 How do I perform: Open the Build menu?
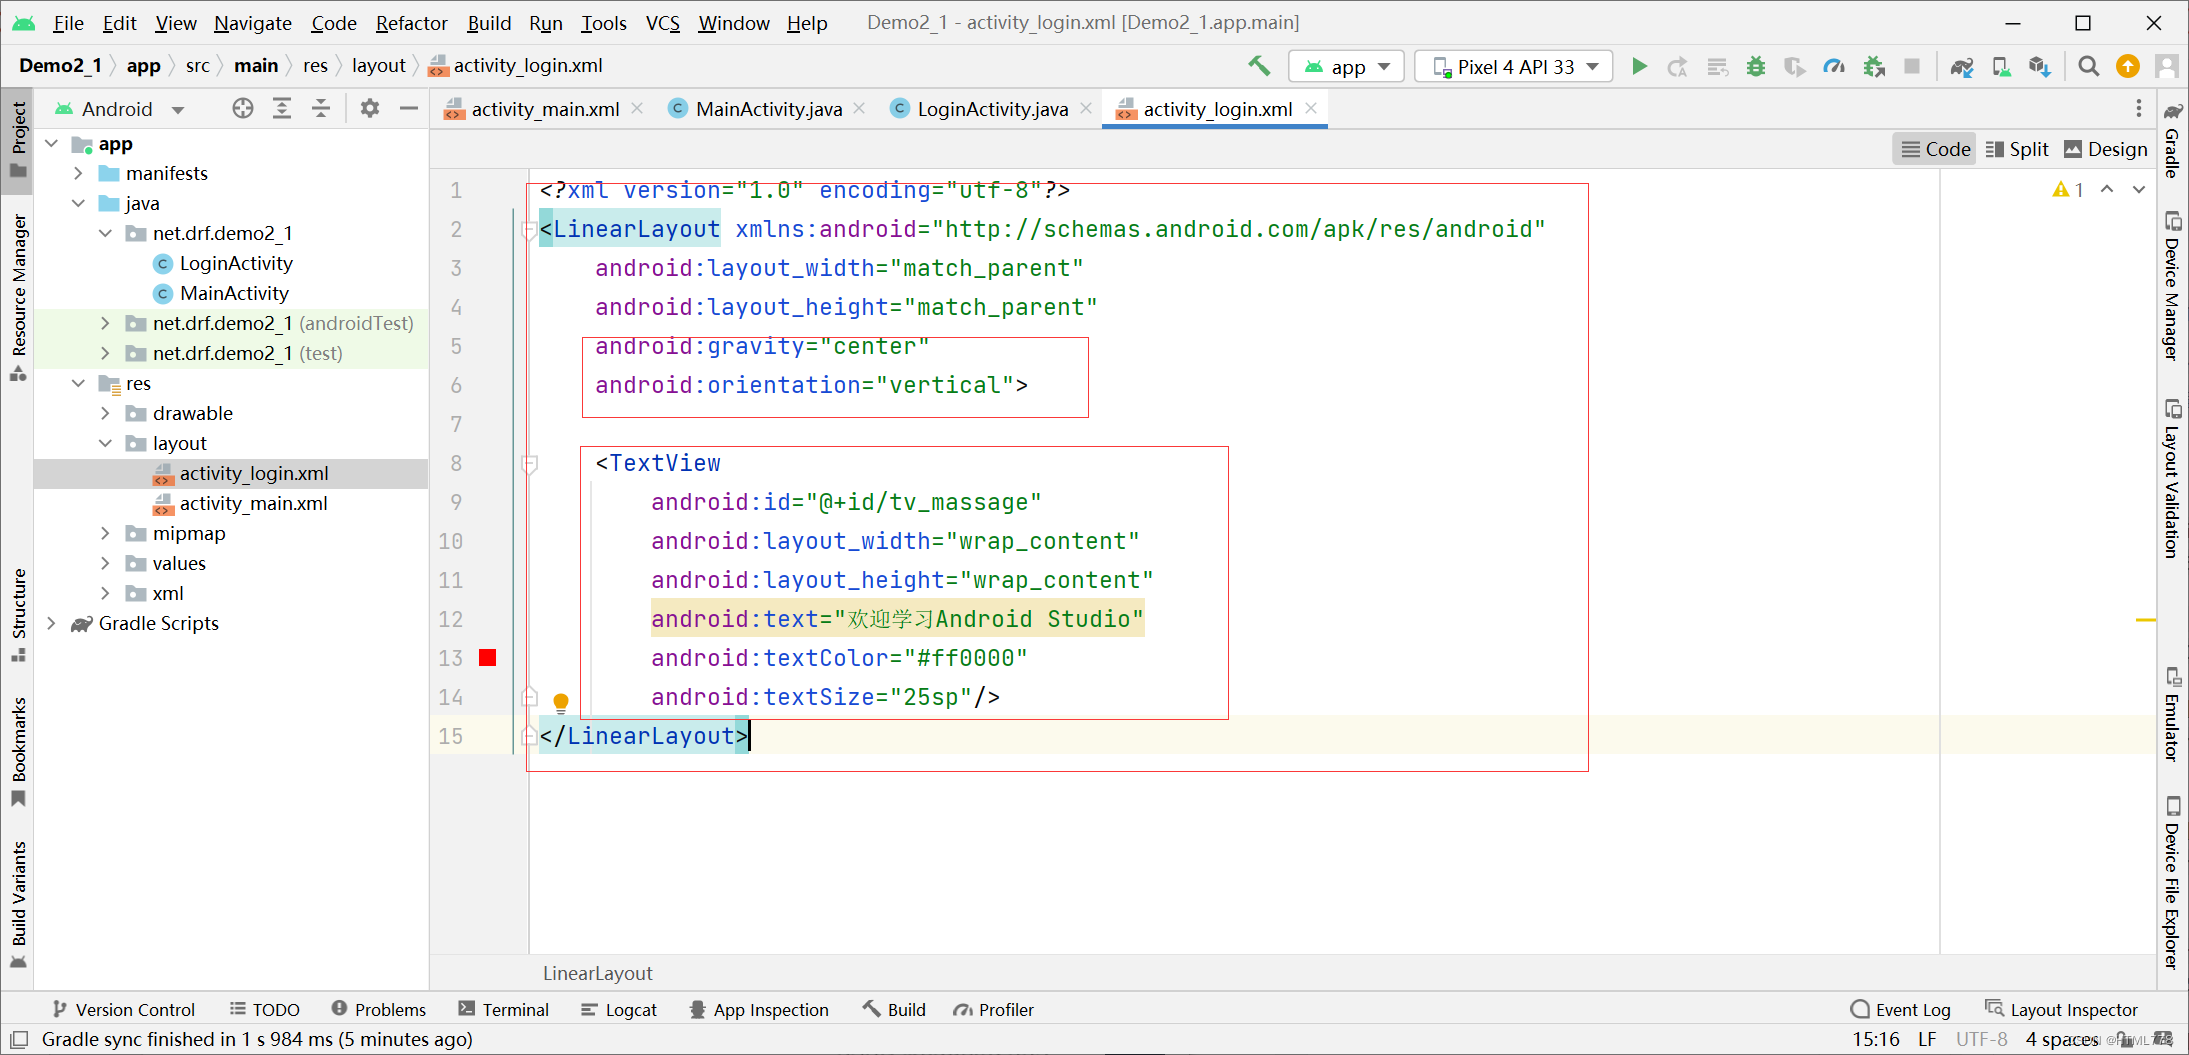pyautogui.click(x=489, y=22)
